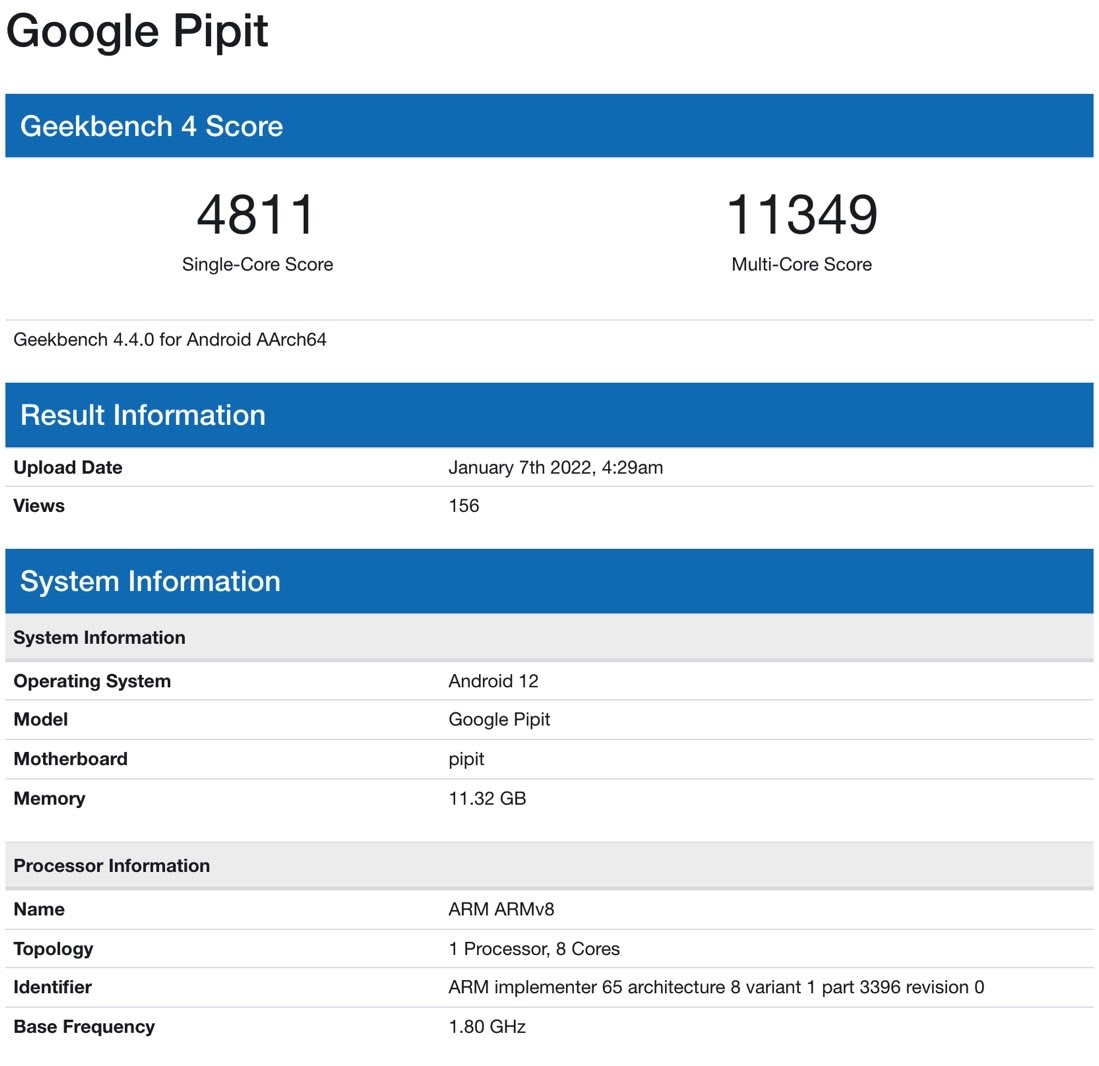1099x1066 pixels.
Task: Select the ARM ARMv8 processor name value
Action: point(501,910)
